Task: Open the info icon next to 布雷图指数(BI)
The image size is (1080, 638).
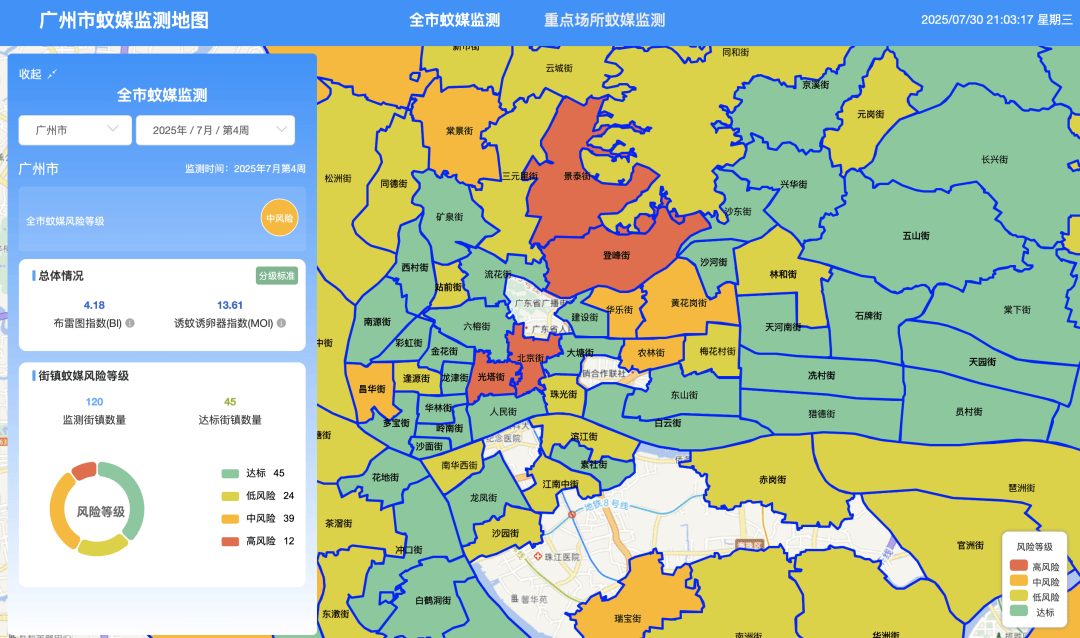Action: [x=129, y=322]
